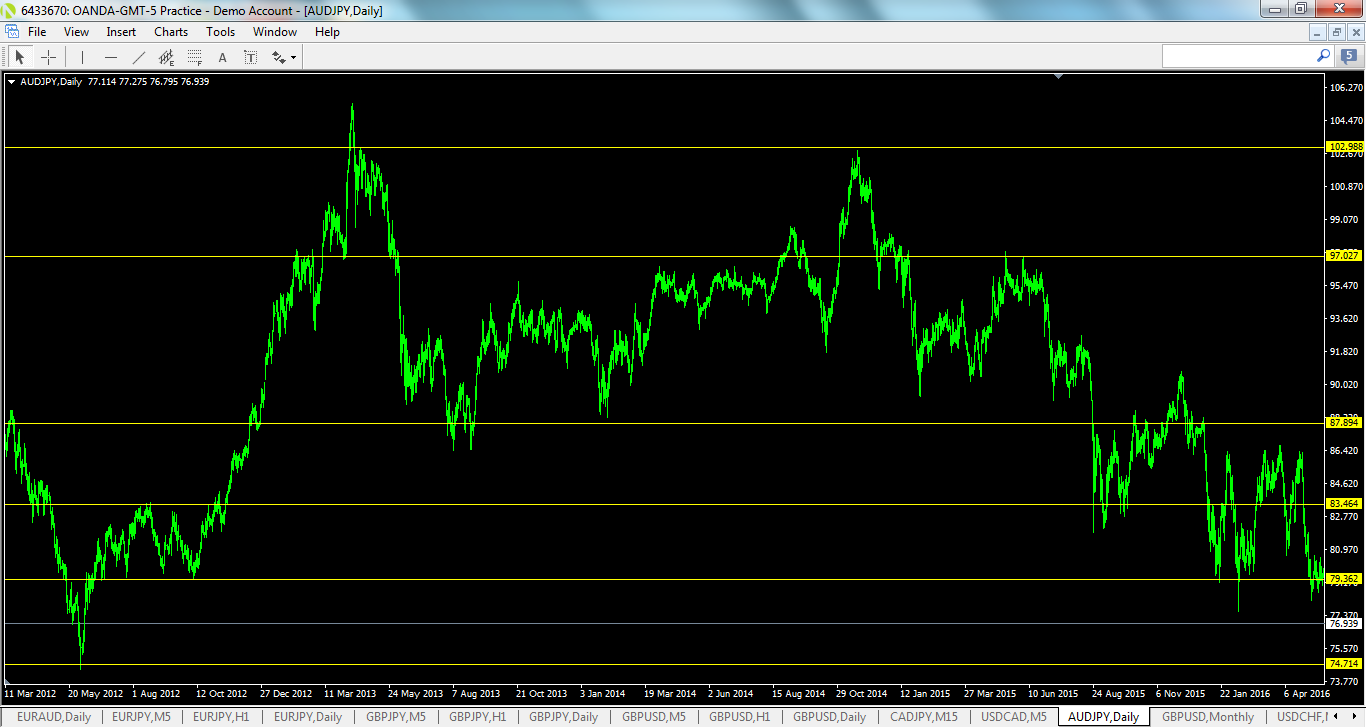Select the Equidistant Channel tool

tap(166, 57)
